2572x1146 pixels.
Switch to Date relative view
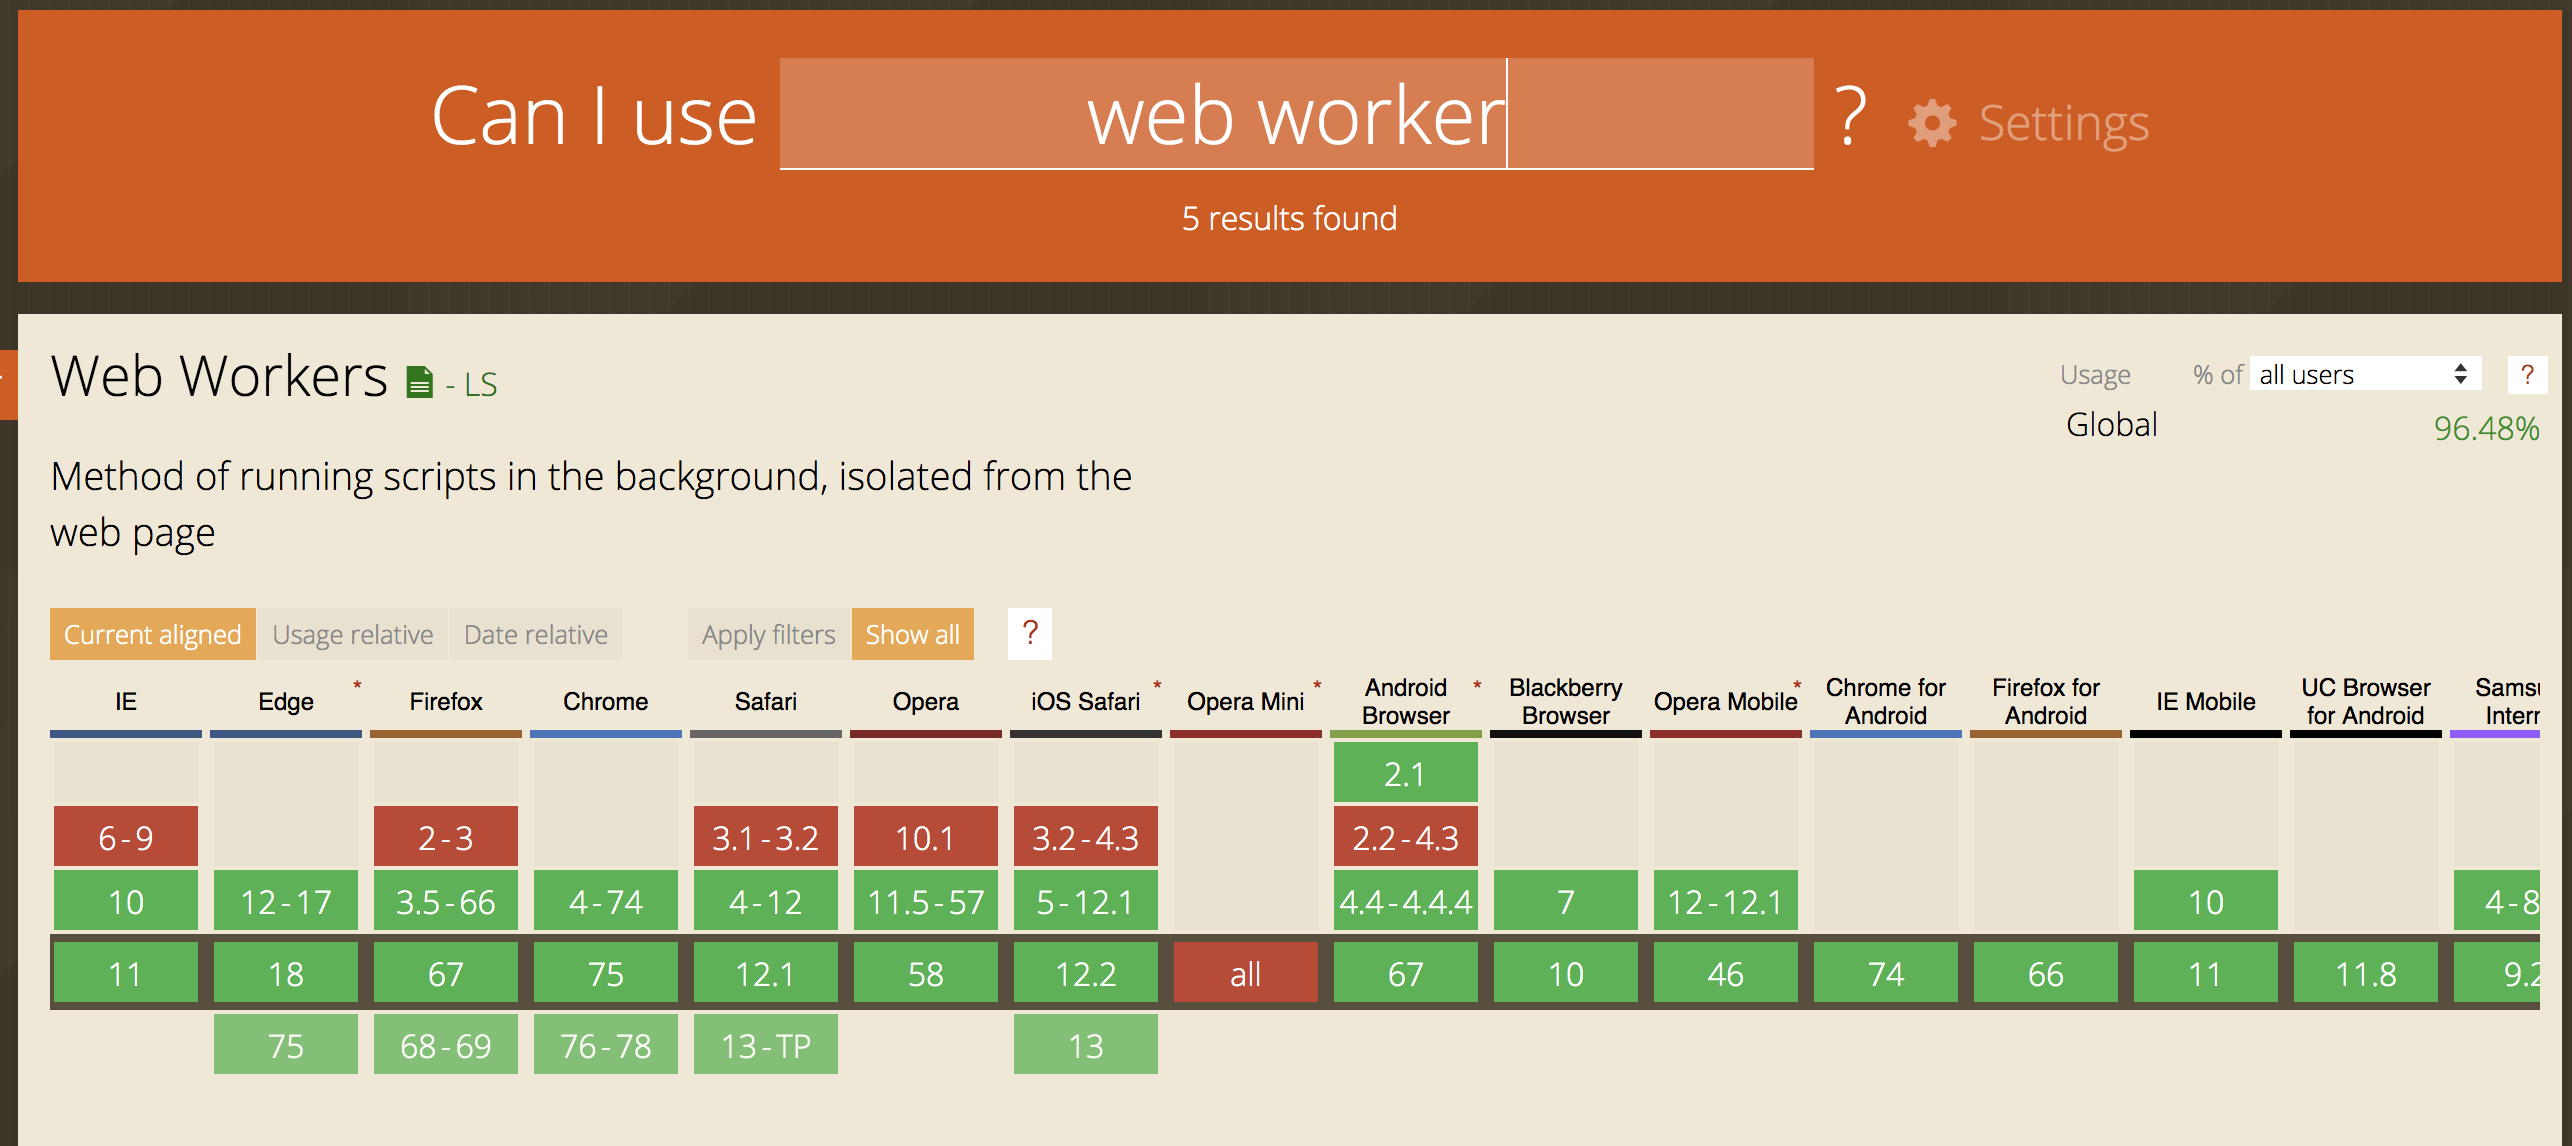[x=535, y=634]
